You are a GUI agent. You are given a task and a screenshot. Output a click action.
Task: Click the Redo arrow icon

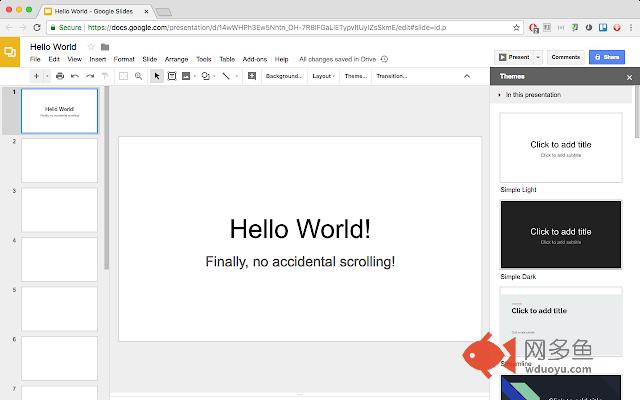(89, 76)
